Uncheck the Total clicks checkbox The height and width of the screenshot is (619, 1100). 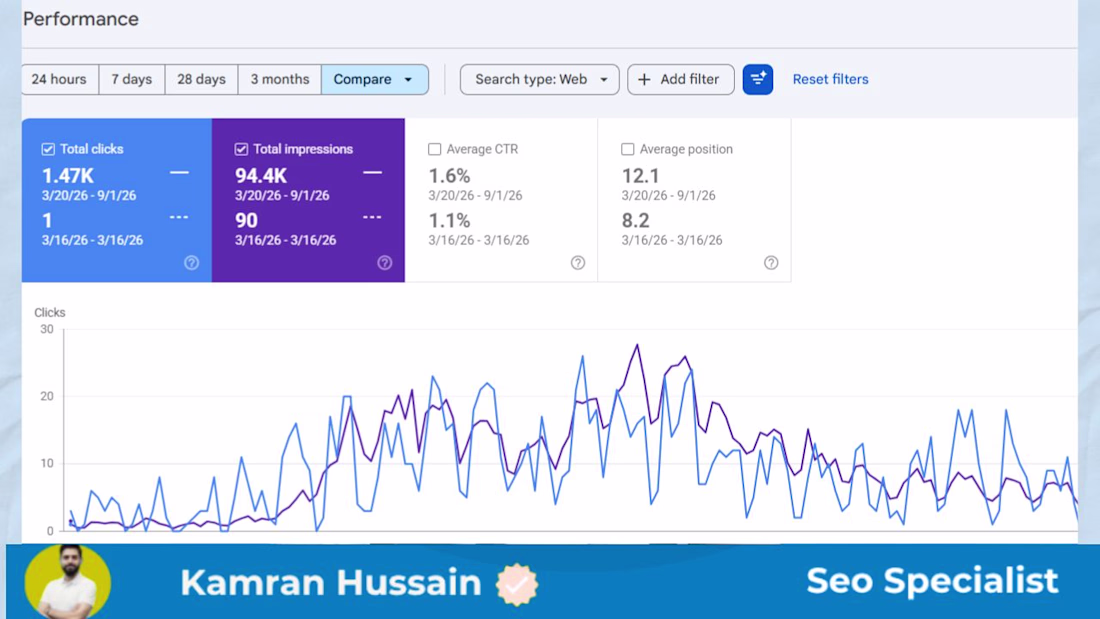point(48,149)
